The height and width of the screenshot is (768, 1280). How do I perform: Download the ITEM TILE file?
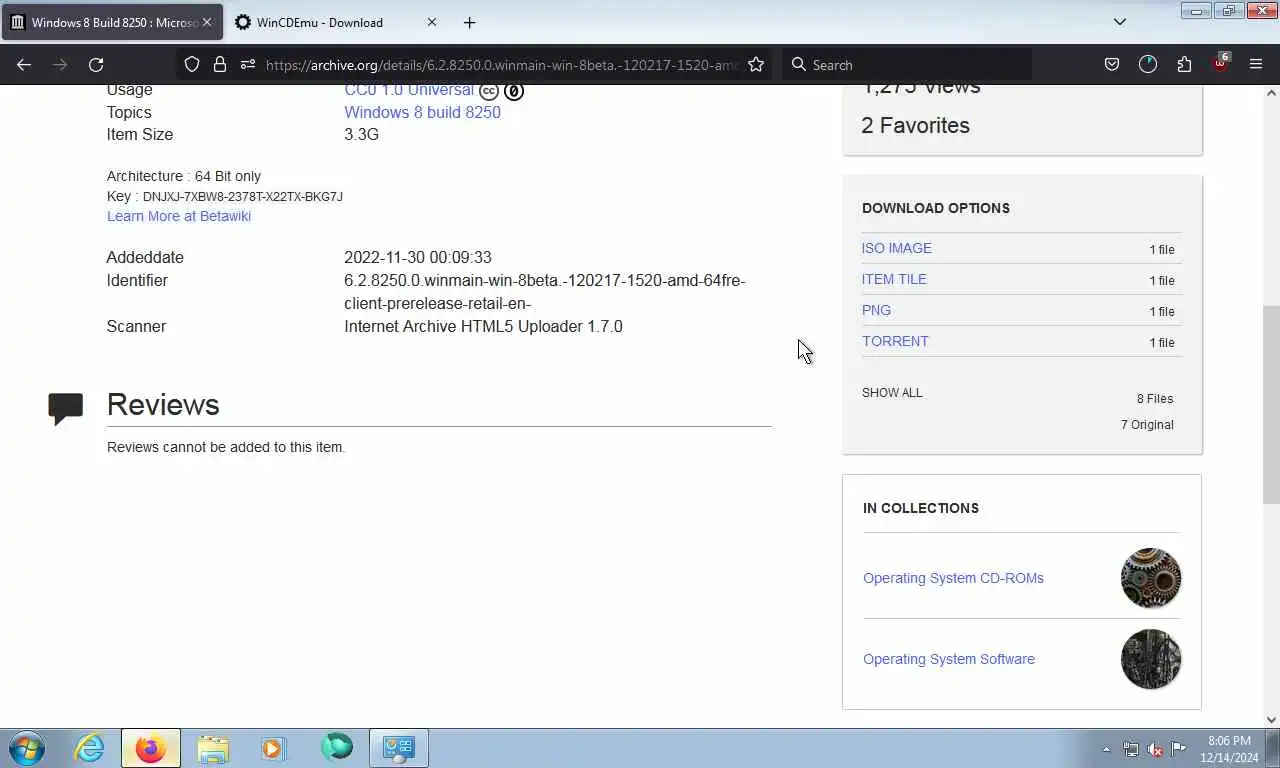click(x=894, y=279)
